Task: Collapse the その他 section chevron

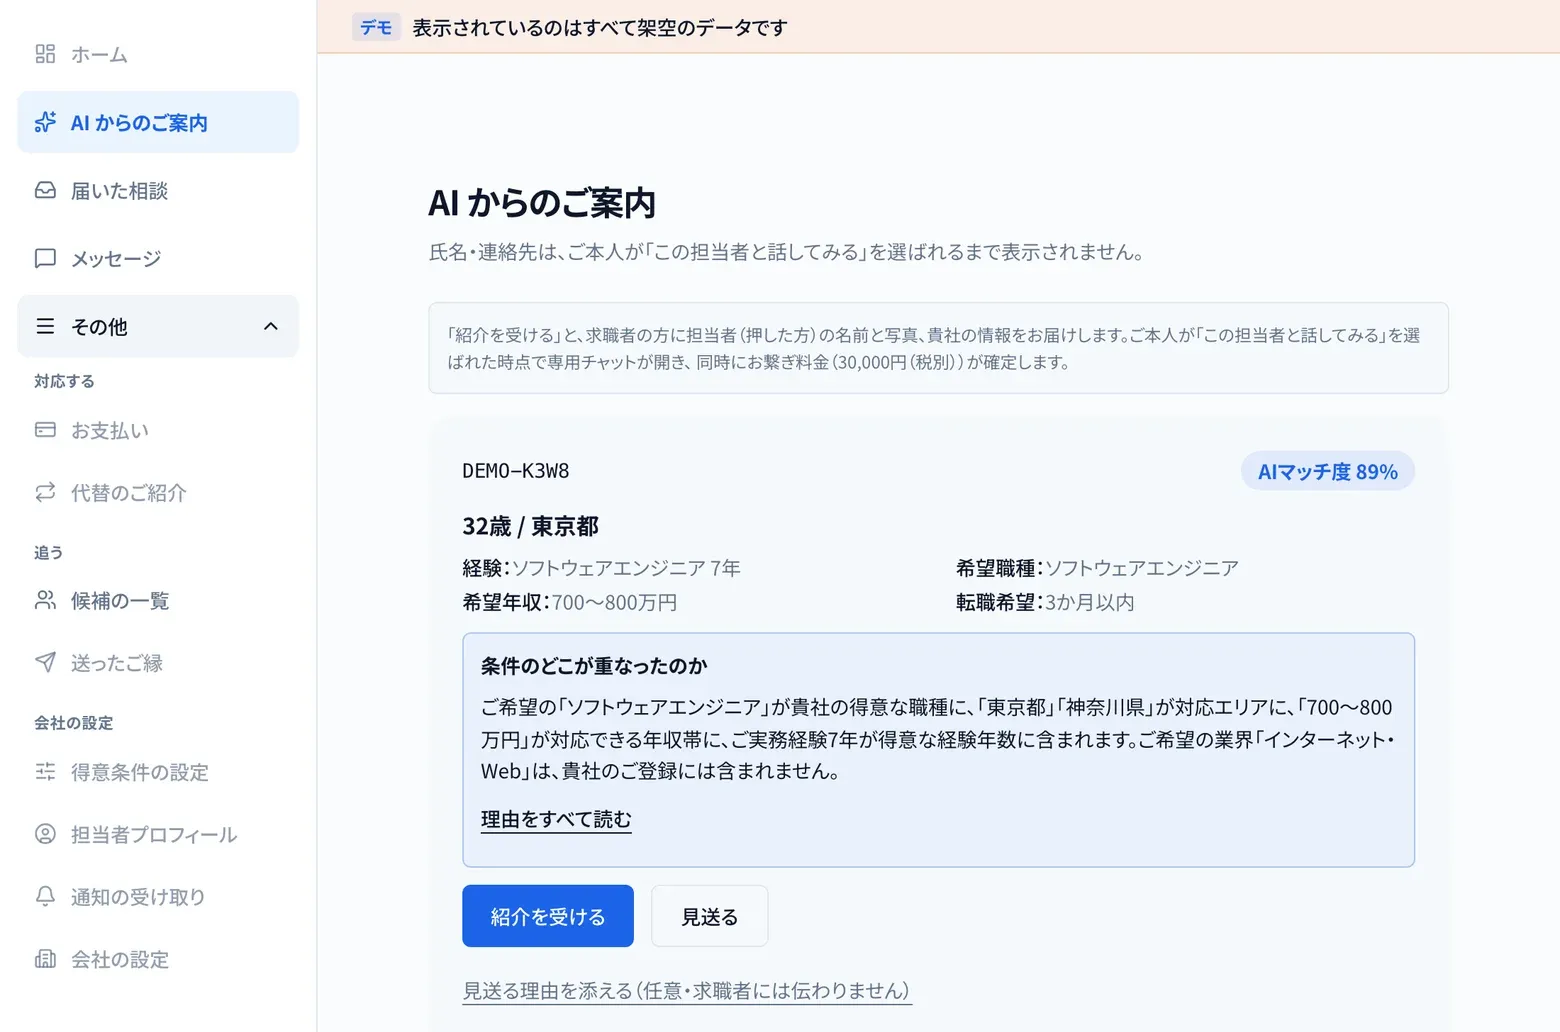Action: click(270, 326)
